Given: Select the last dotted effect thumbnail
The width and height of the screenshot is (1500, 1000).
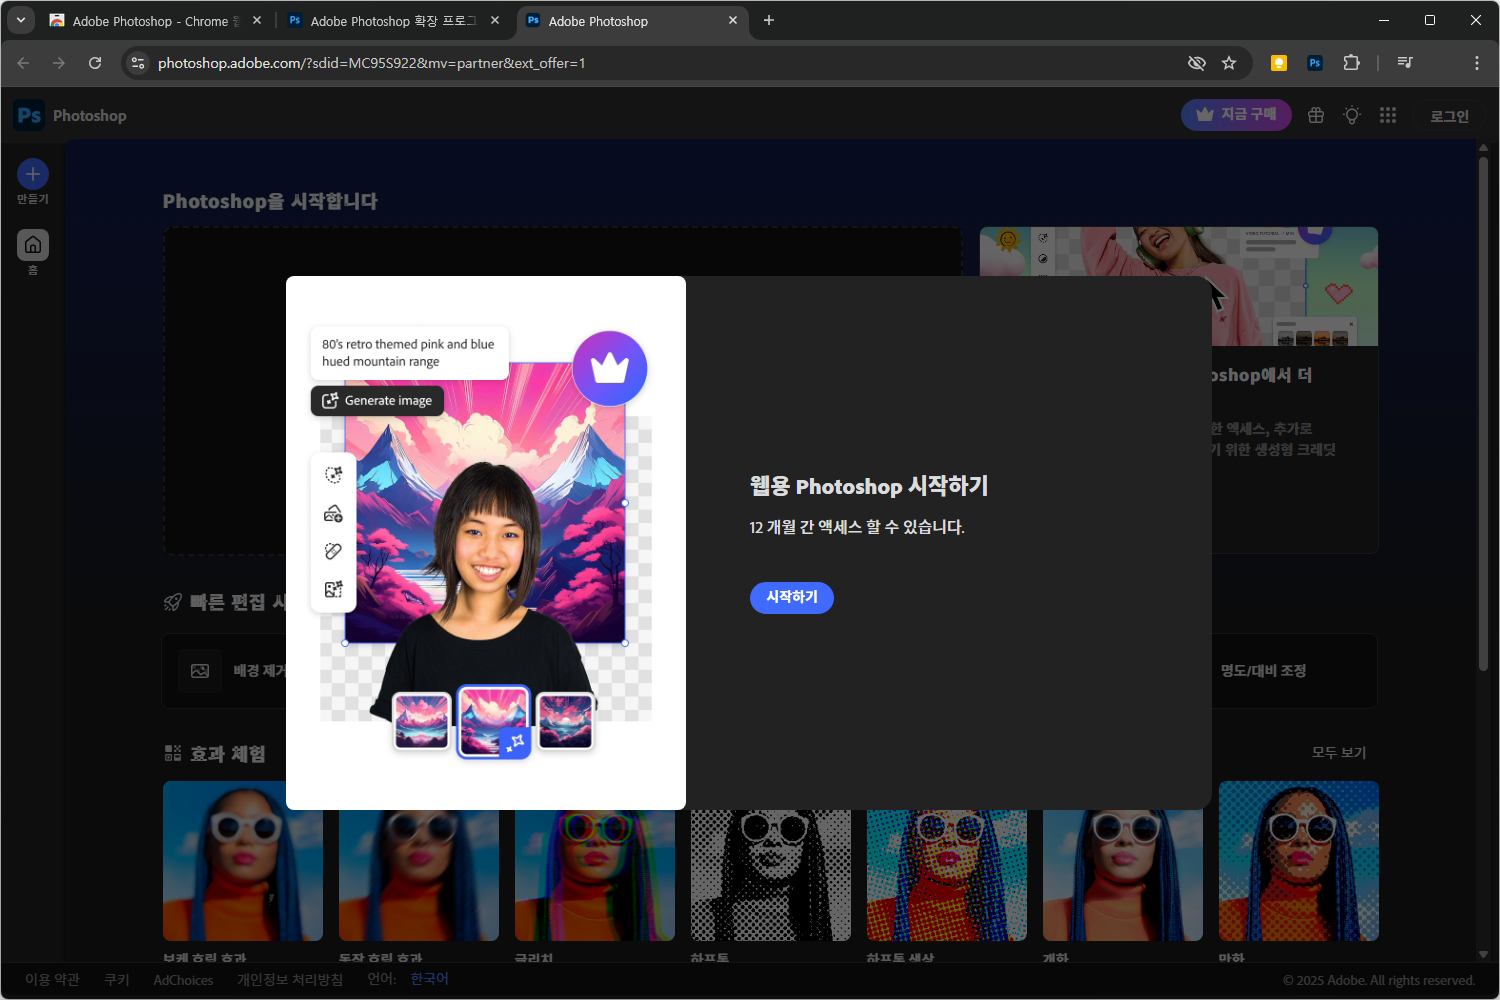Looking at the screenshot, I should click(x=1299, y=861).
